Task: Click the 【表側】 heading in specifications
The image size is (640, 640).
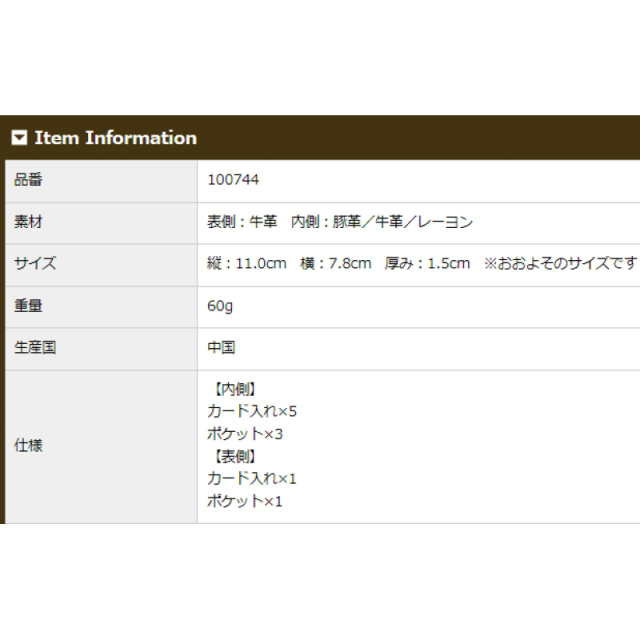Action: click(x=235, y=456)
